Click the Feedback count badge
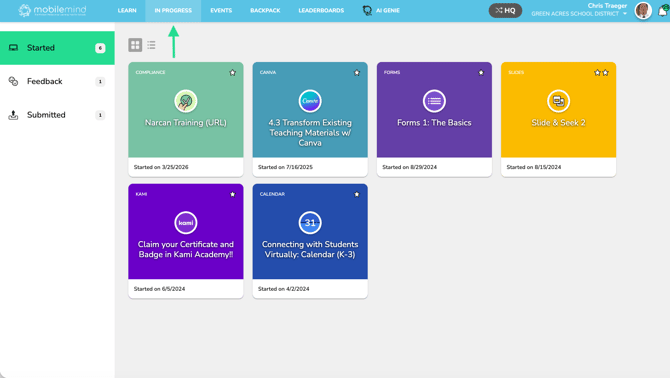 [100, 82]
